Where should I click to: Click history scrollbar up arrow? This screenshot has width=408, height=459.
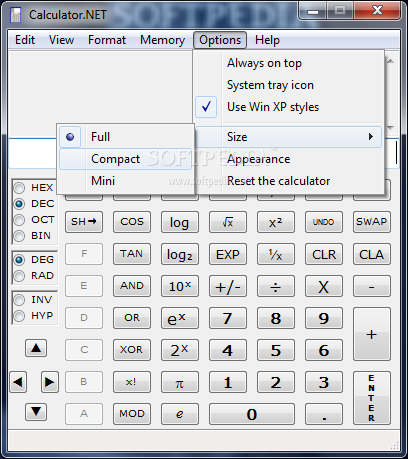391,62
